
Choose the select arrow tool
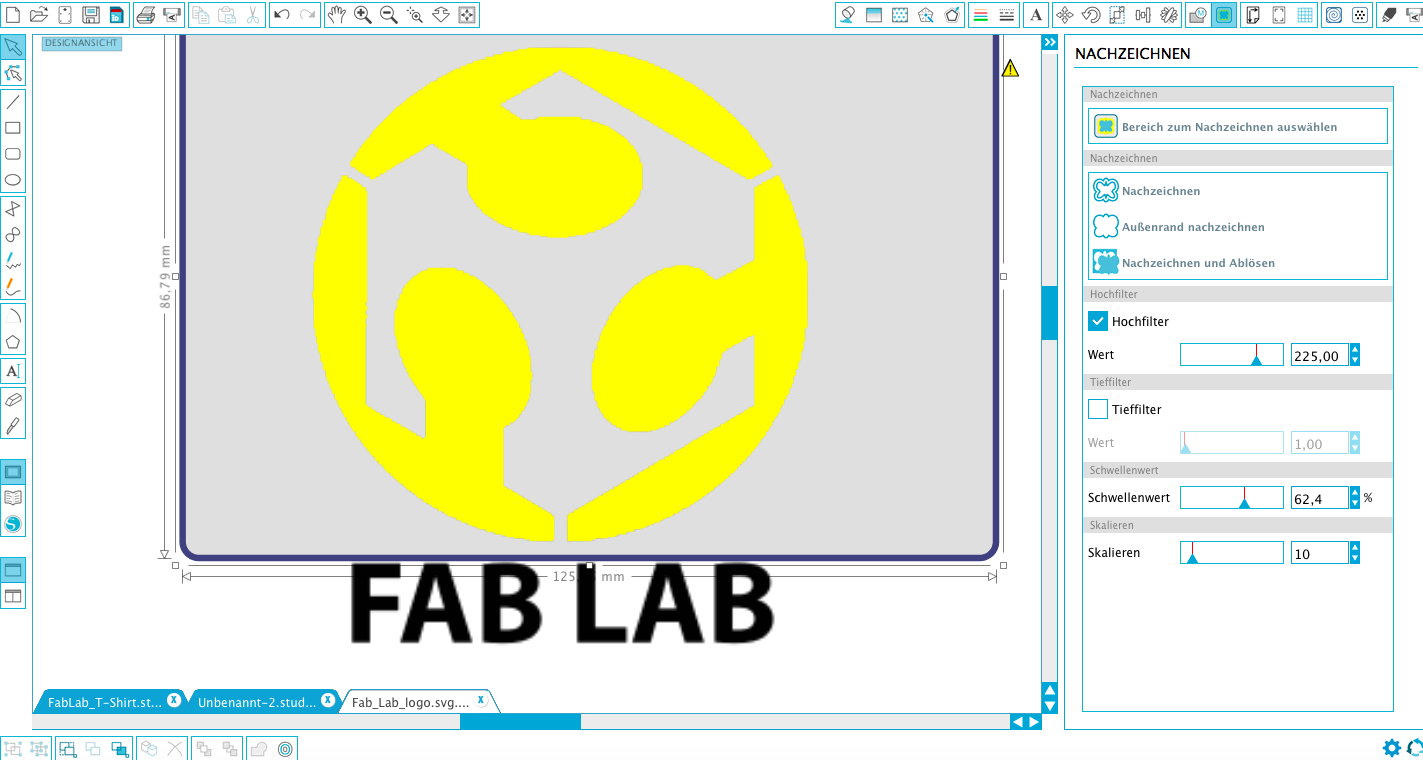13,47
